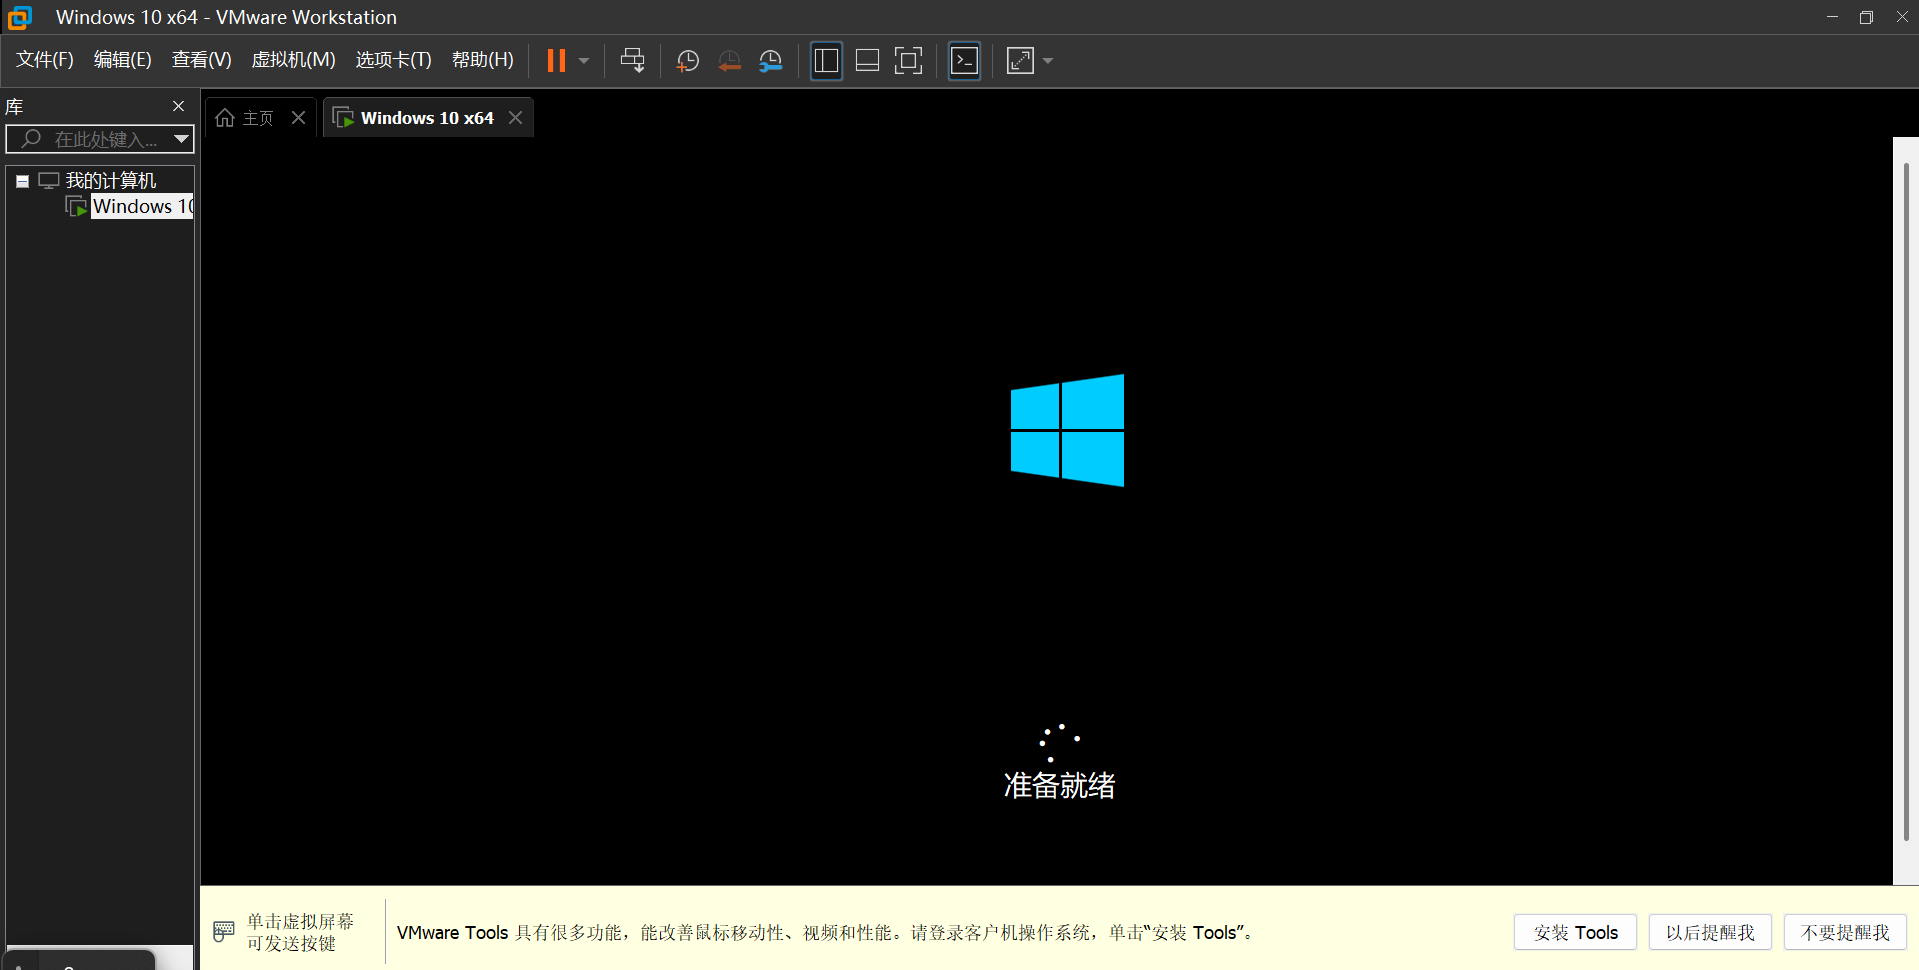The width and height of the screenshot is (1919, 970).
Task: Open the 虚拟机(M) menu
Action: [x=293, y=60]
